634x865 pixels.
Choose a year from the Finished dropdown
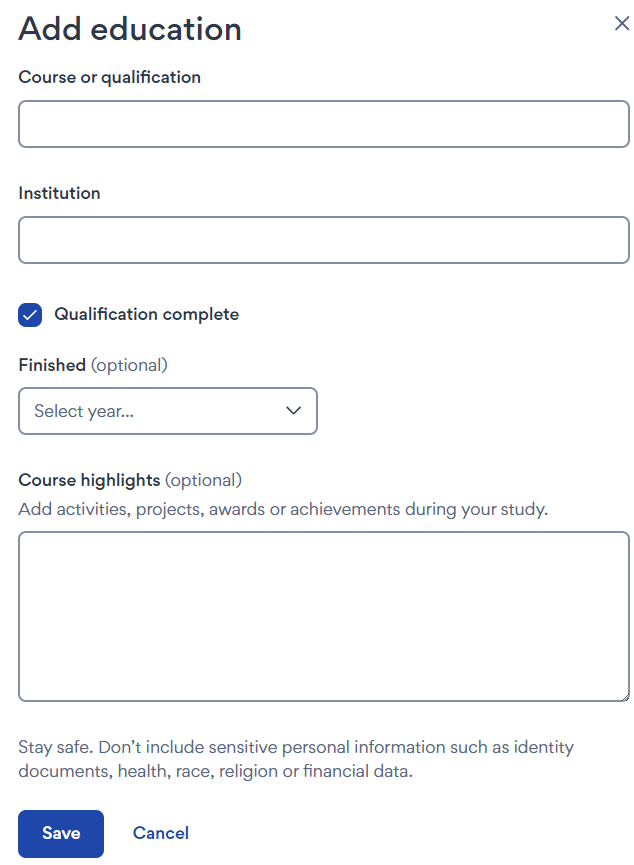point(168,411)
